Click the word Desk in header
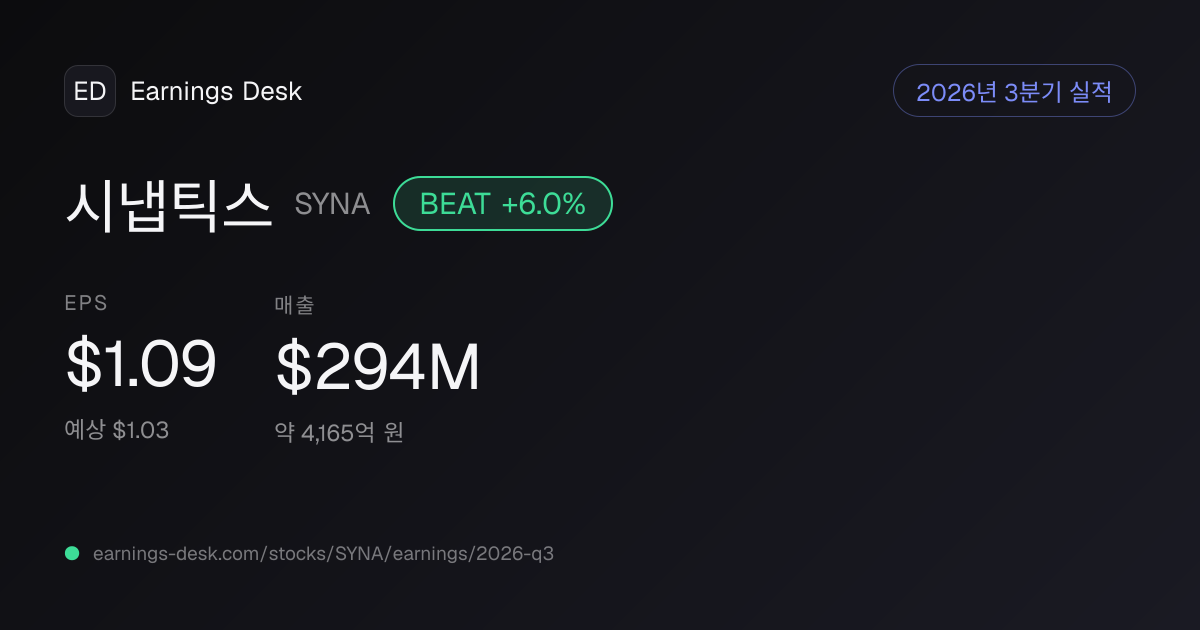Viewport: 1200px width, 630px height. [272, 91]
